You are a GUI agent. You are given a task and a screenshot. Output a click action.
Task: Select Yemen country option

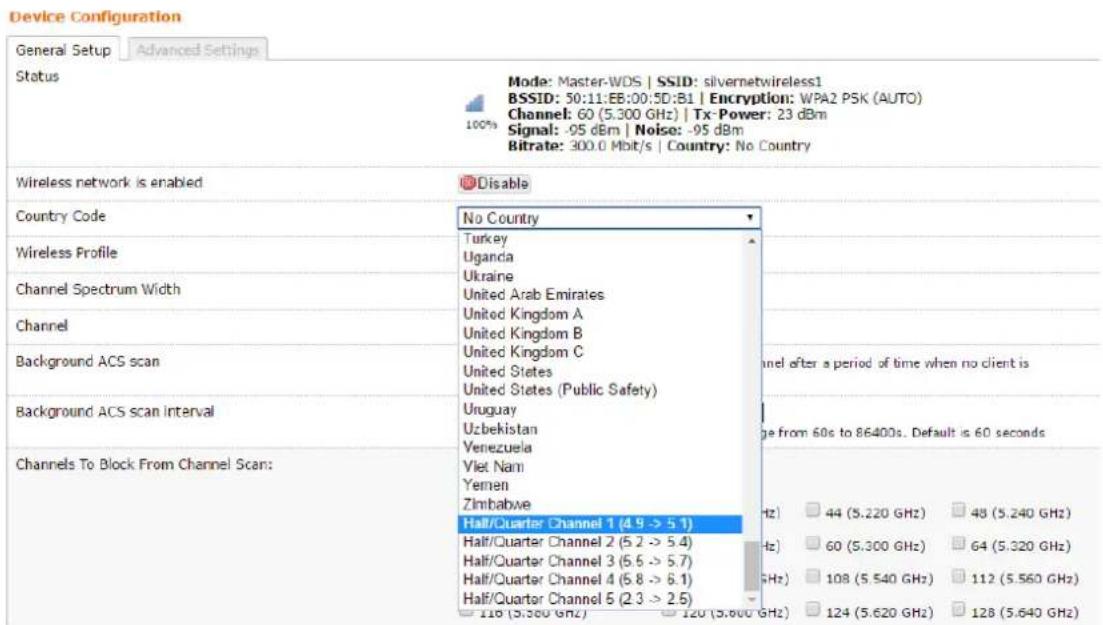pyautogui.click(x=485, y=485)
